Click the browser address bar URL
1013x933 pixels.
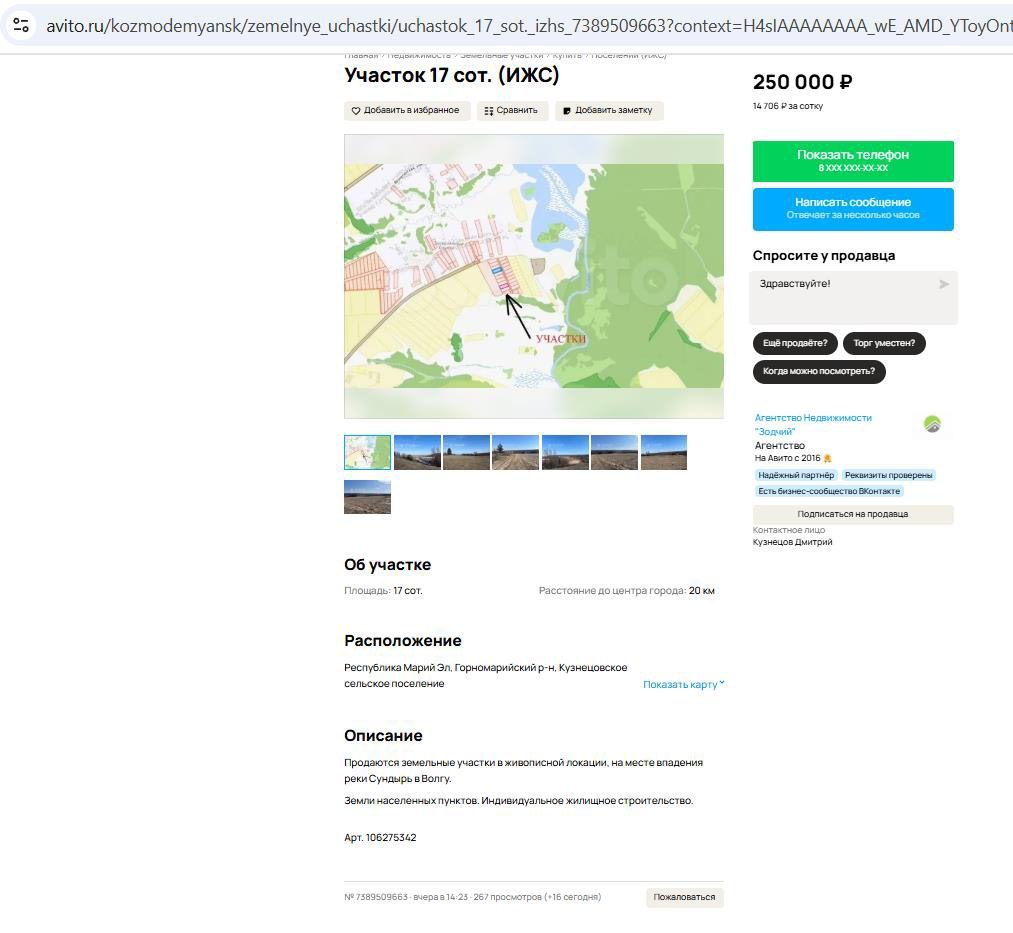(527, 26)
